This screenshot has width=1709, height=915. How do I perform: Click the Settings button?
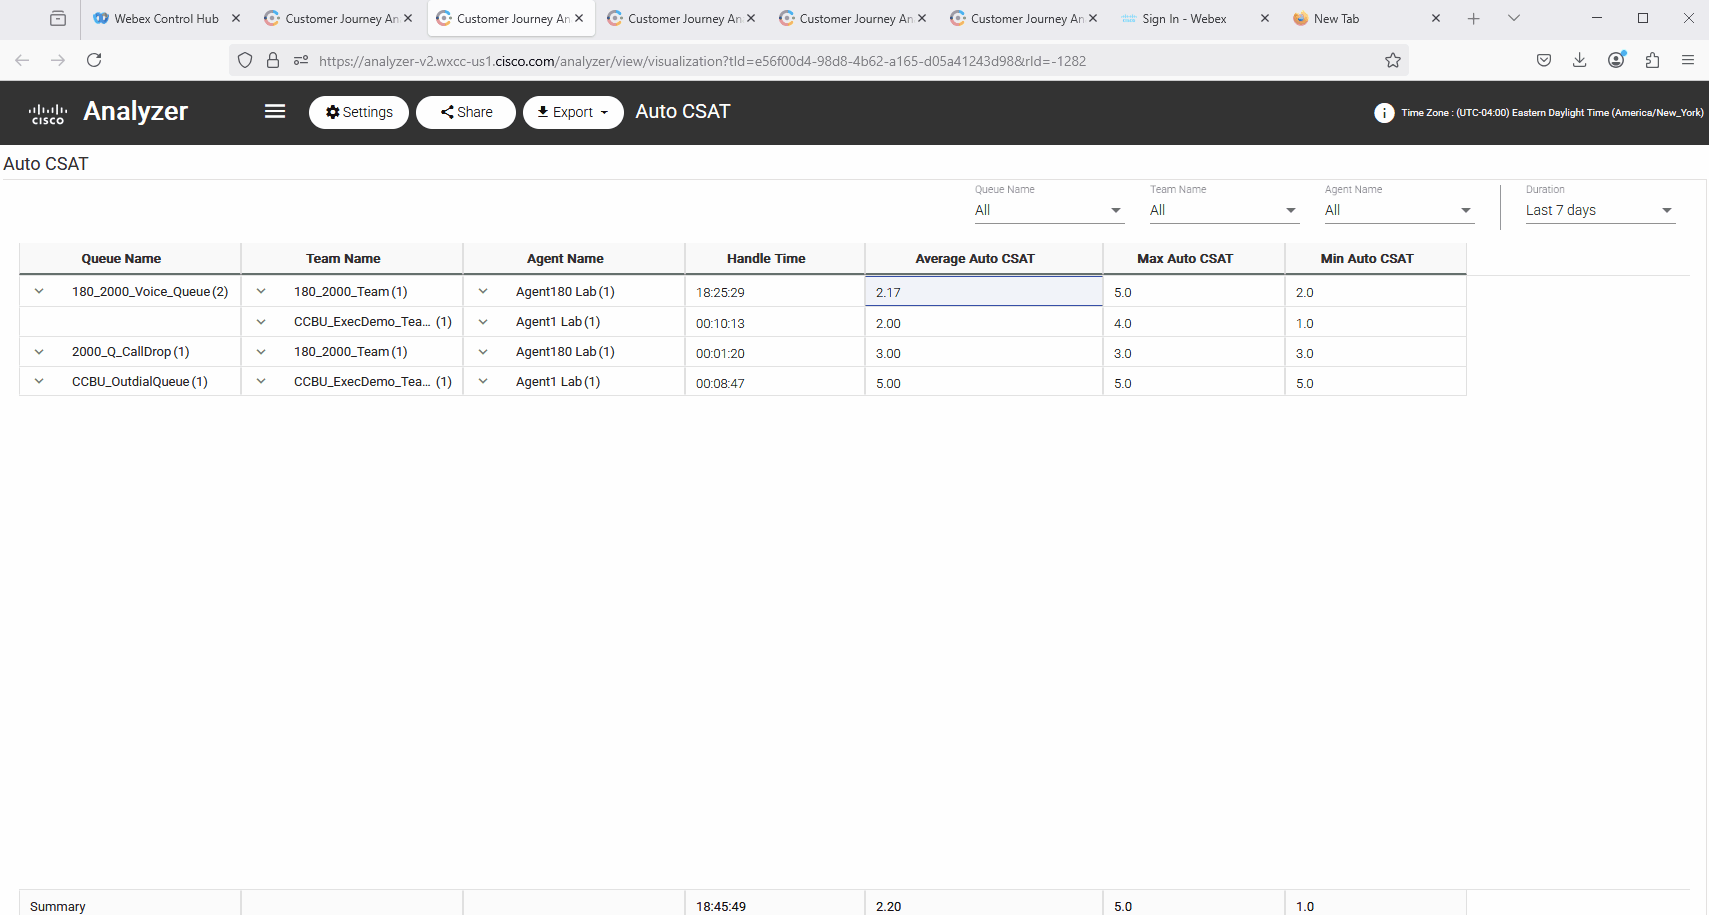(359, 112)
